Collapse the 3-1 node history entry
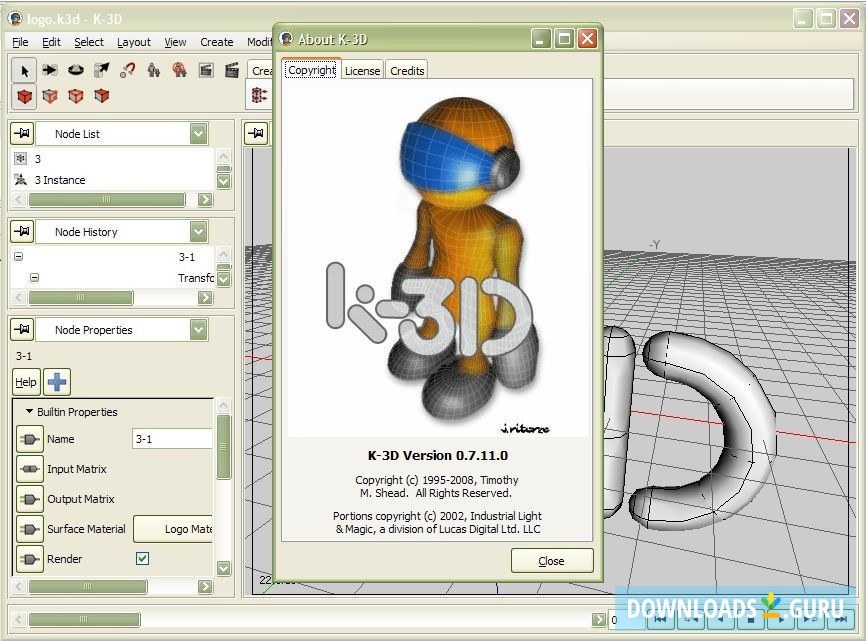 point(18,257)
